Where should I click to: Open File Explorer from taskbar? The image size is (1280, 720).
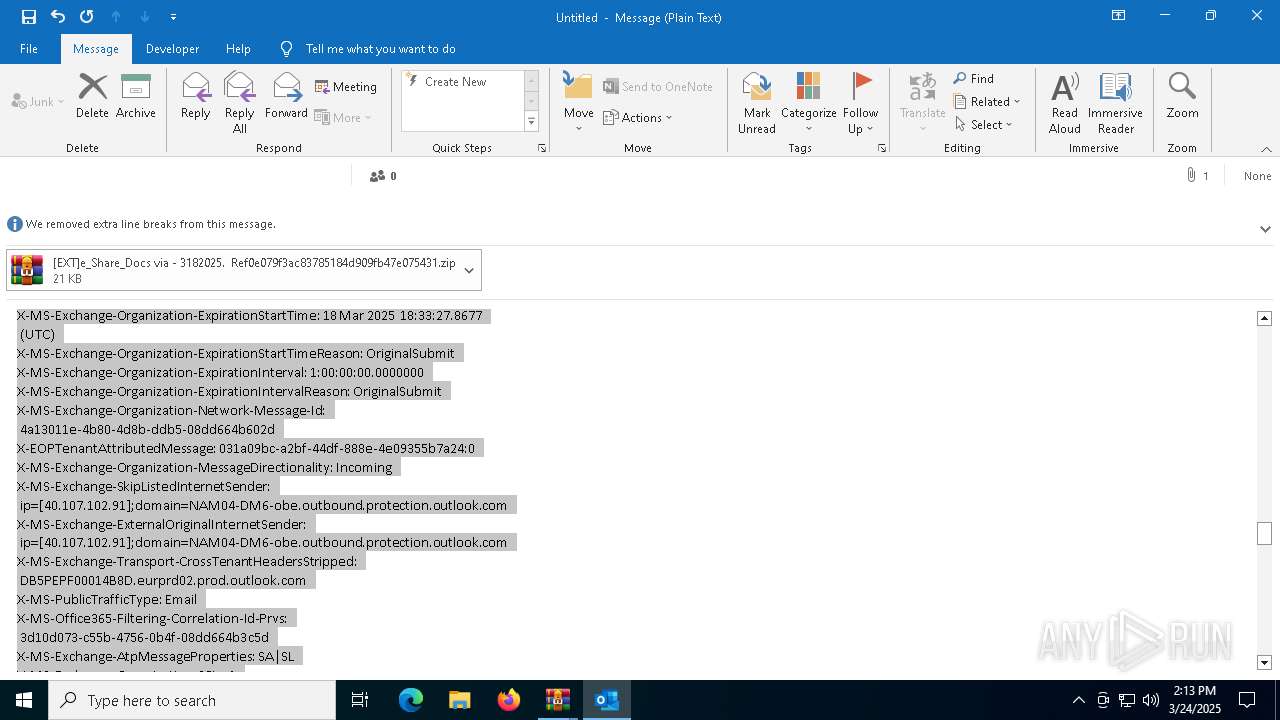coord(459,700)
